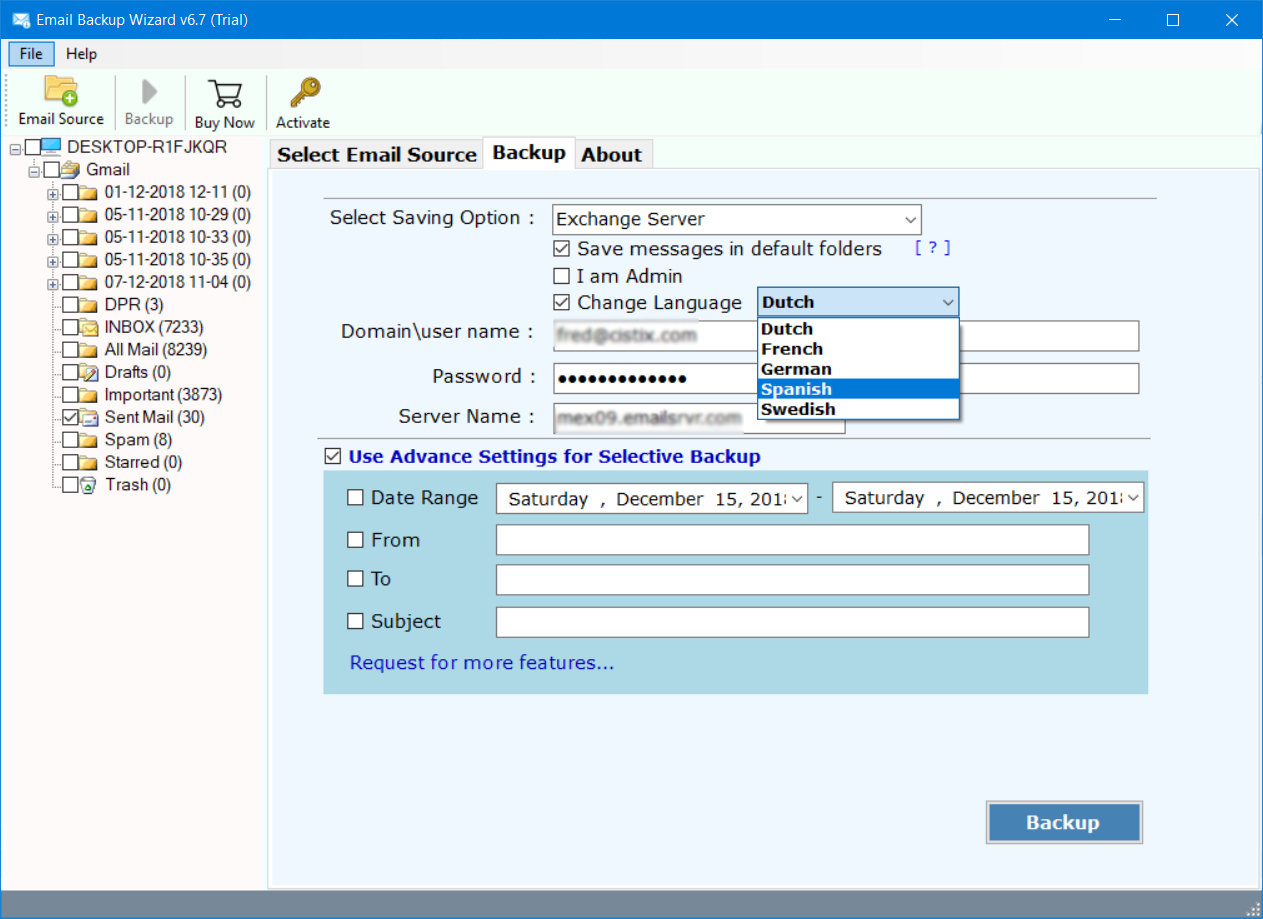
Task: Click the Subject filter text field
Action: [792, 622]
